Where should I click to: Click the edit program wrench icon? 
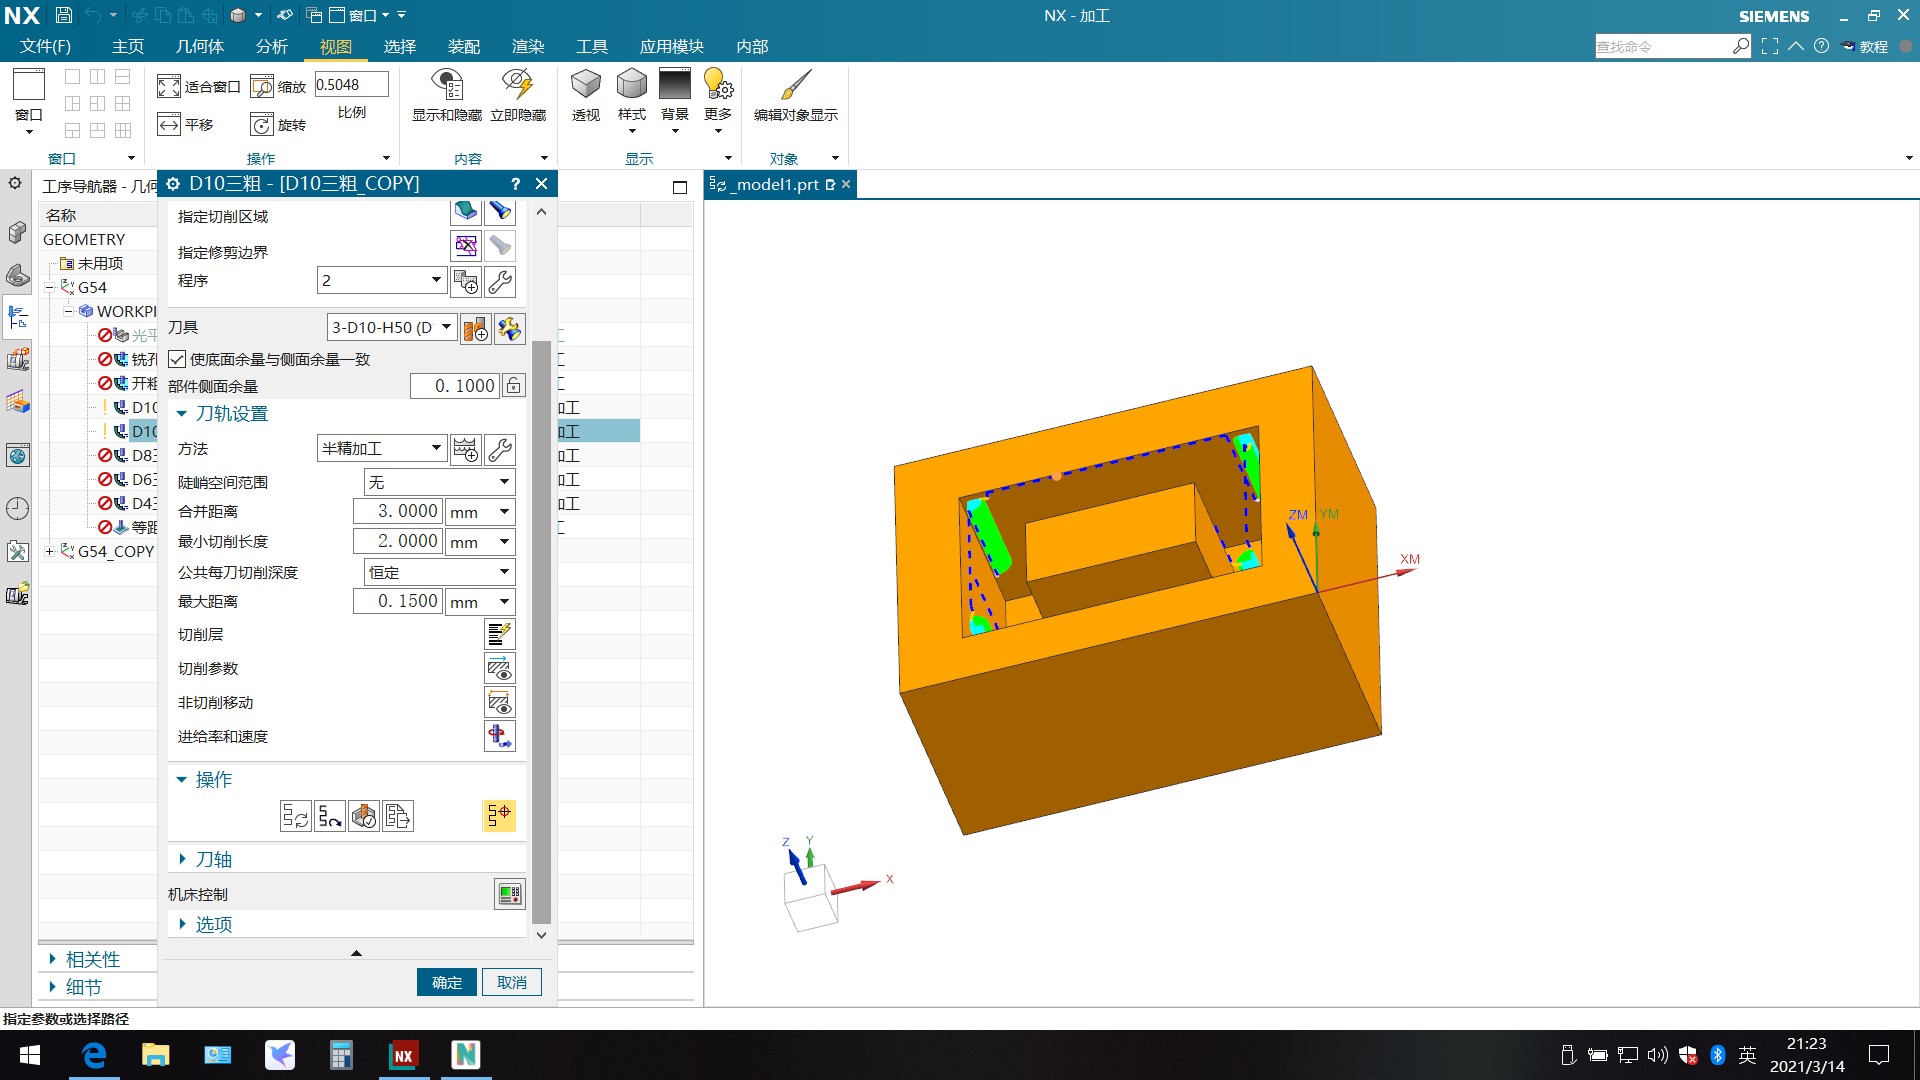coord(500,282)
